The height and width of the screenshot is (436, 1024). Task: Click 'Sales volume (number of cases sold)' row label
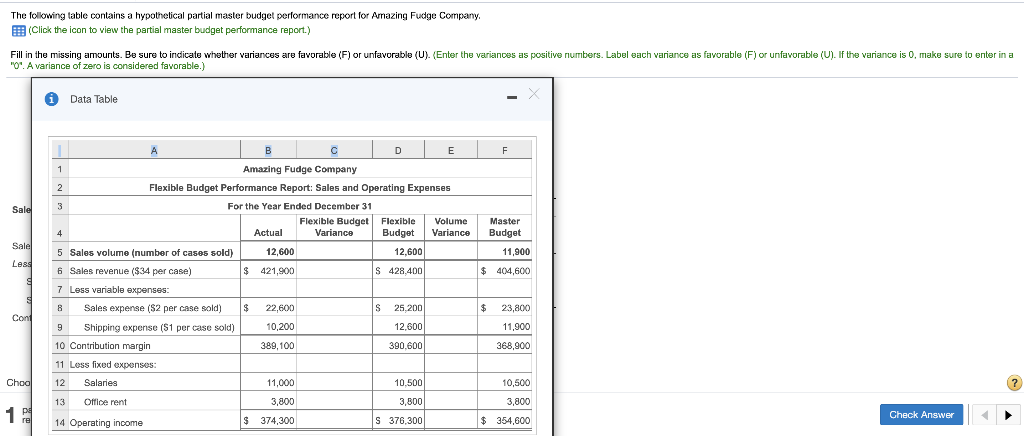click(x=152, y=253)
